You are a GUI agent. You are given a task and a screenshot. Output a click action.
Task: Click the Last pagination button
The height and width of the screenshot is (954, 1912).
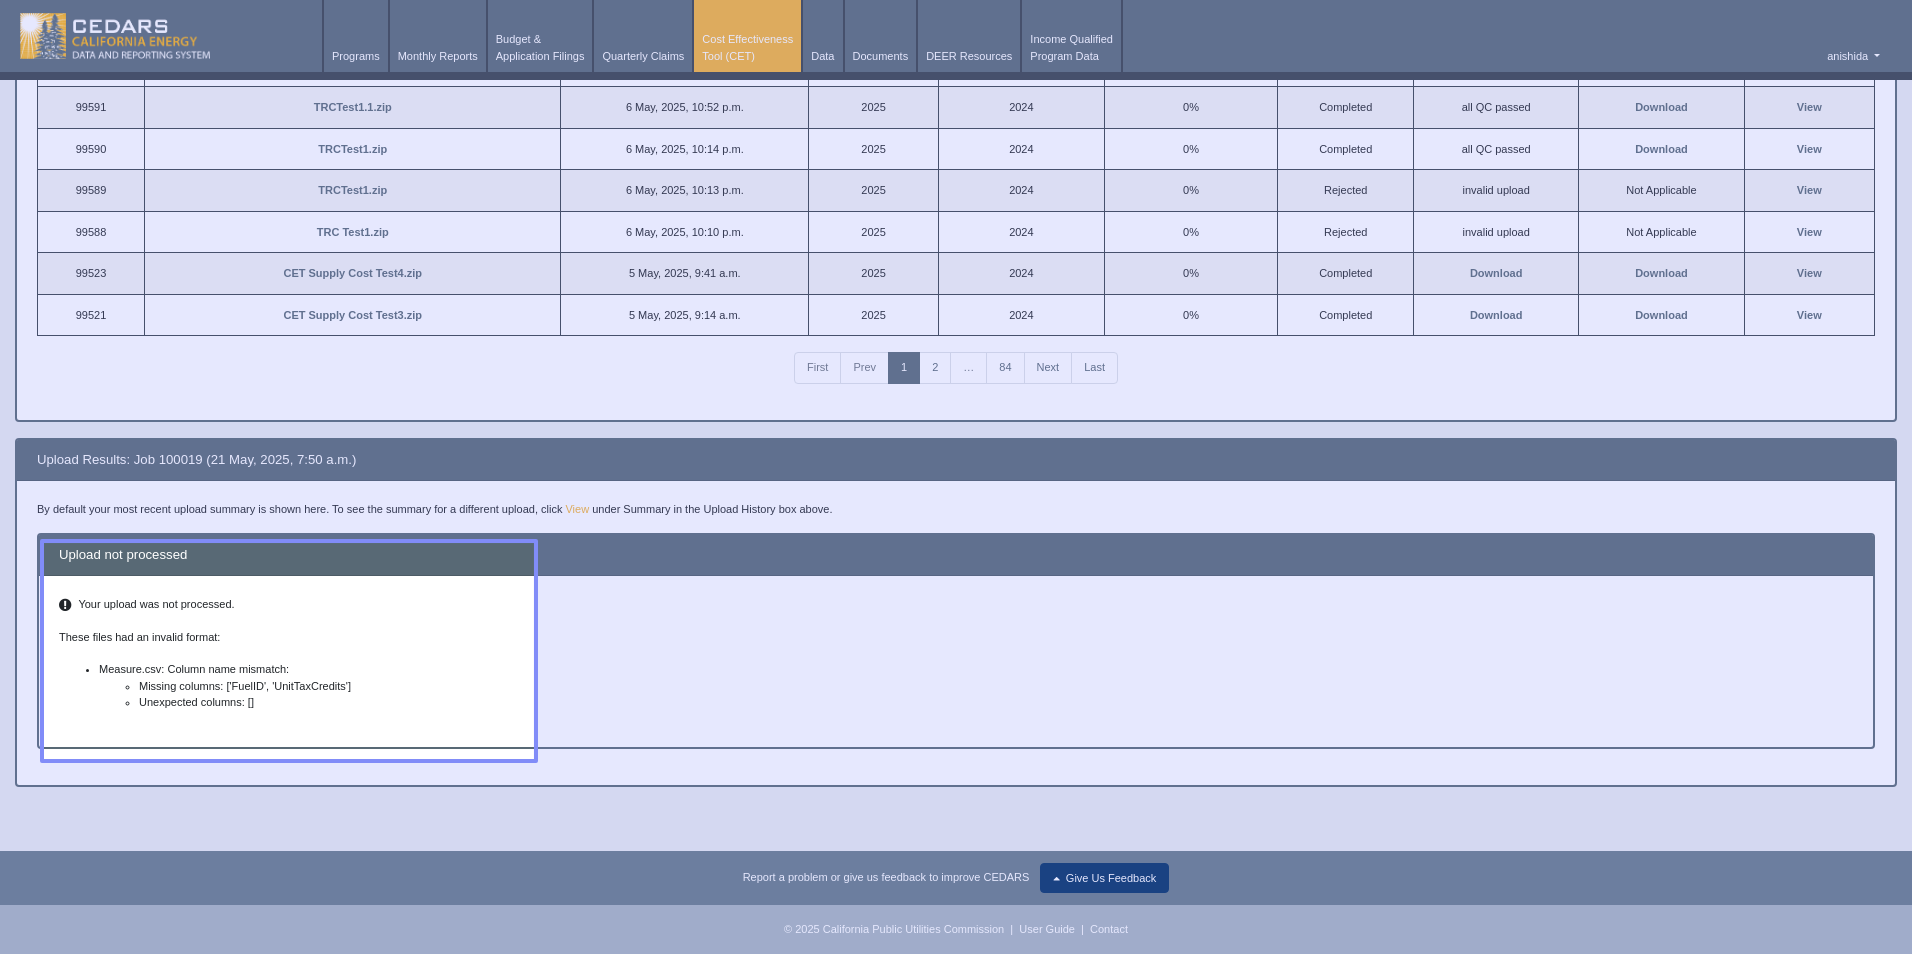pos(1094,368)
